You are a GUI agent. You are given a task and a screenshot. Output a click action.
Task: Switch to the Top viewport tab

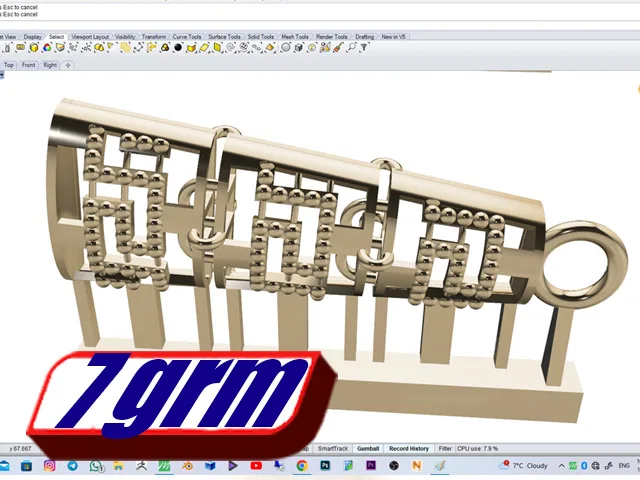[x=9, y=65]
